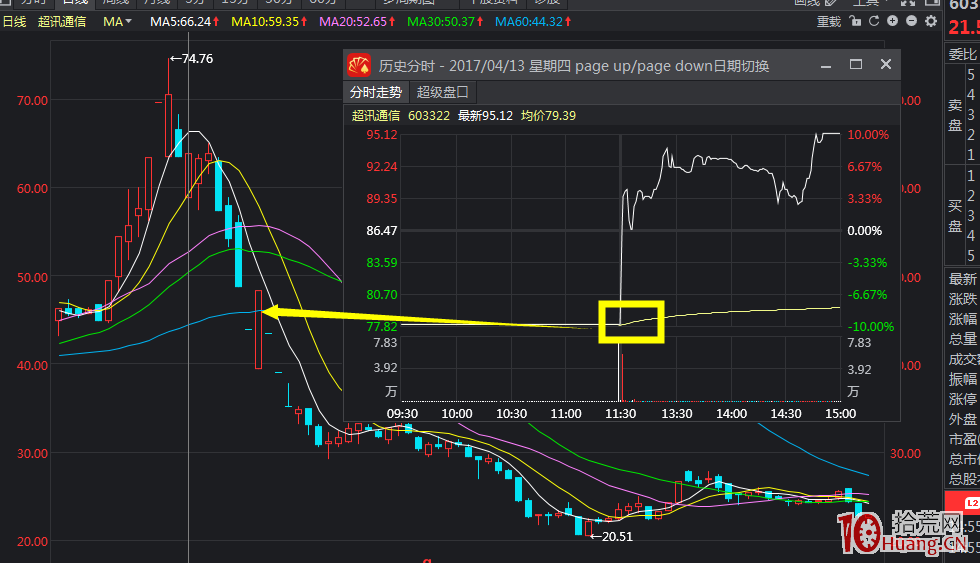Click 最新95.12 value in popup

pyautogui.click(x=485, y=116)
